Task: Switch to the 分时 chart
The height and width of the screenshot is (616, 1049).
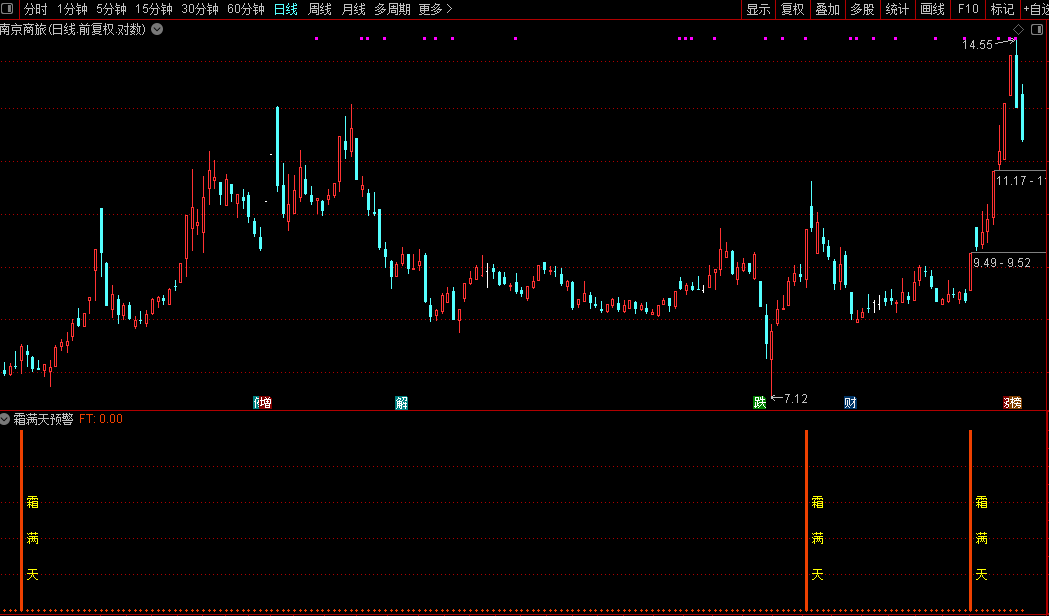Action: click(35, 9)
